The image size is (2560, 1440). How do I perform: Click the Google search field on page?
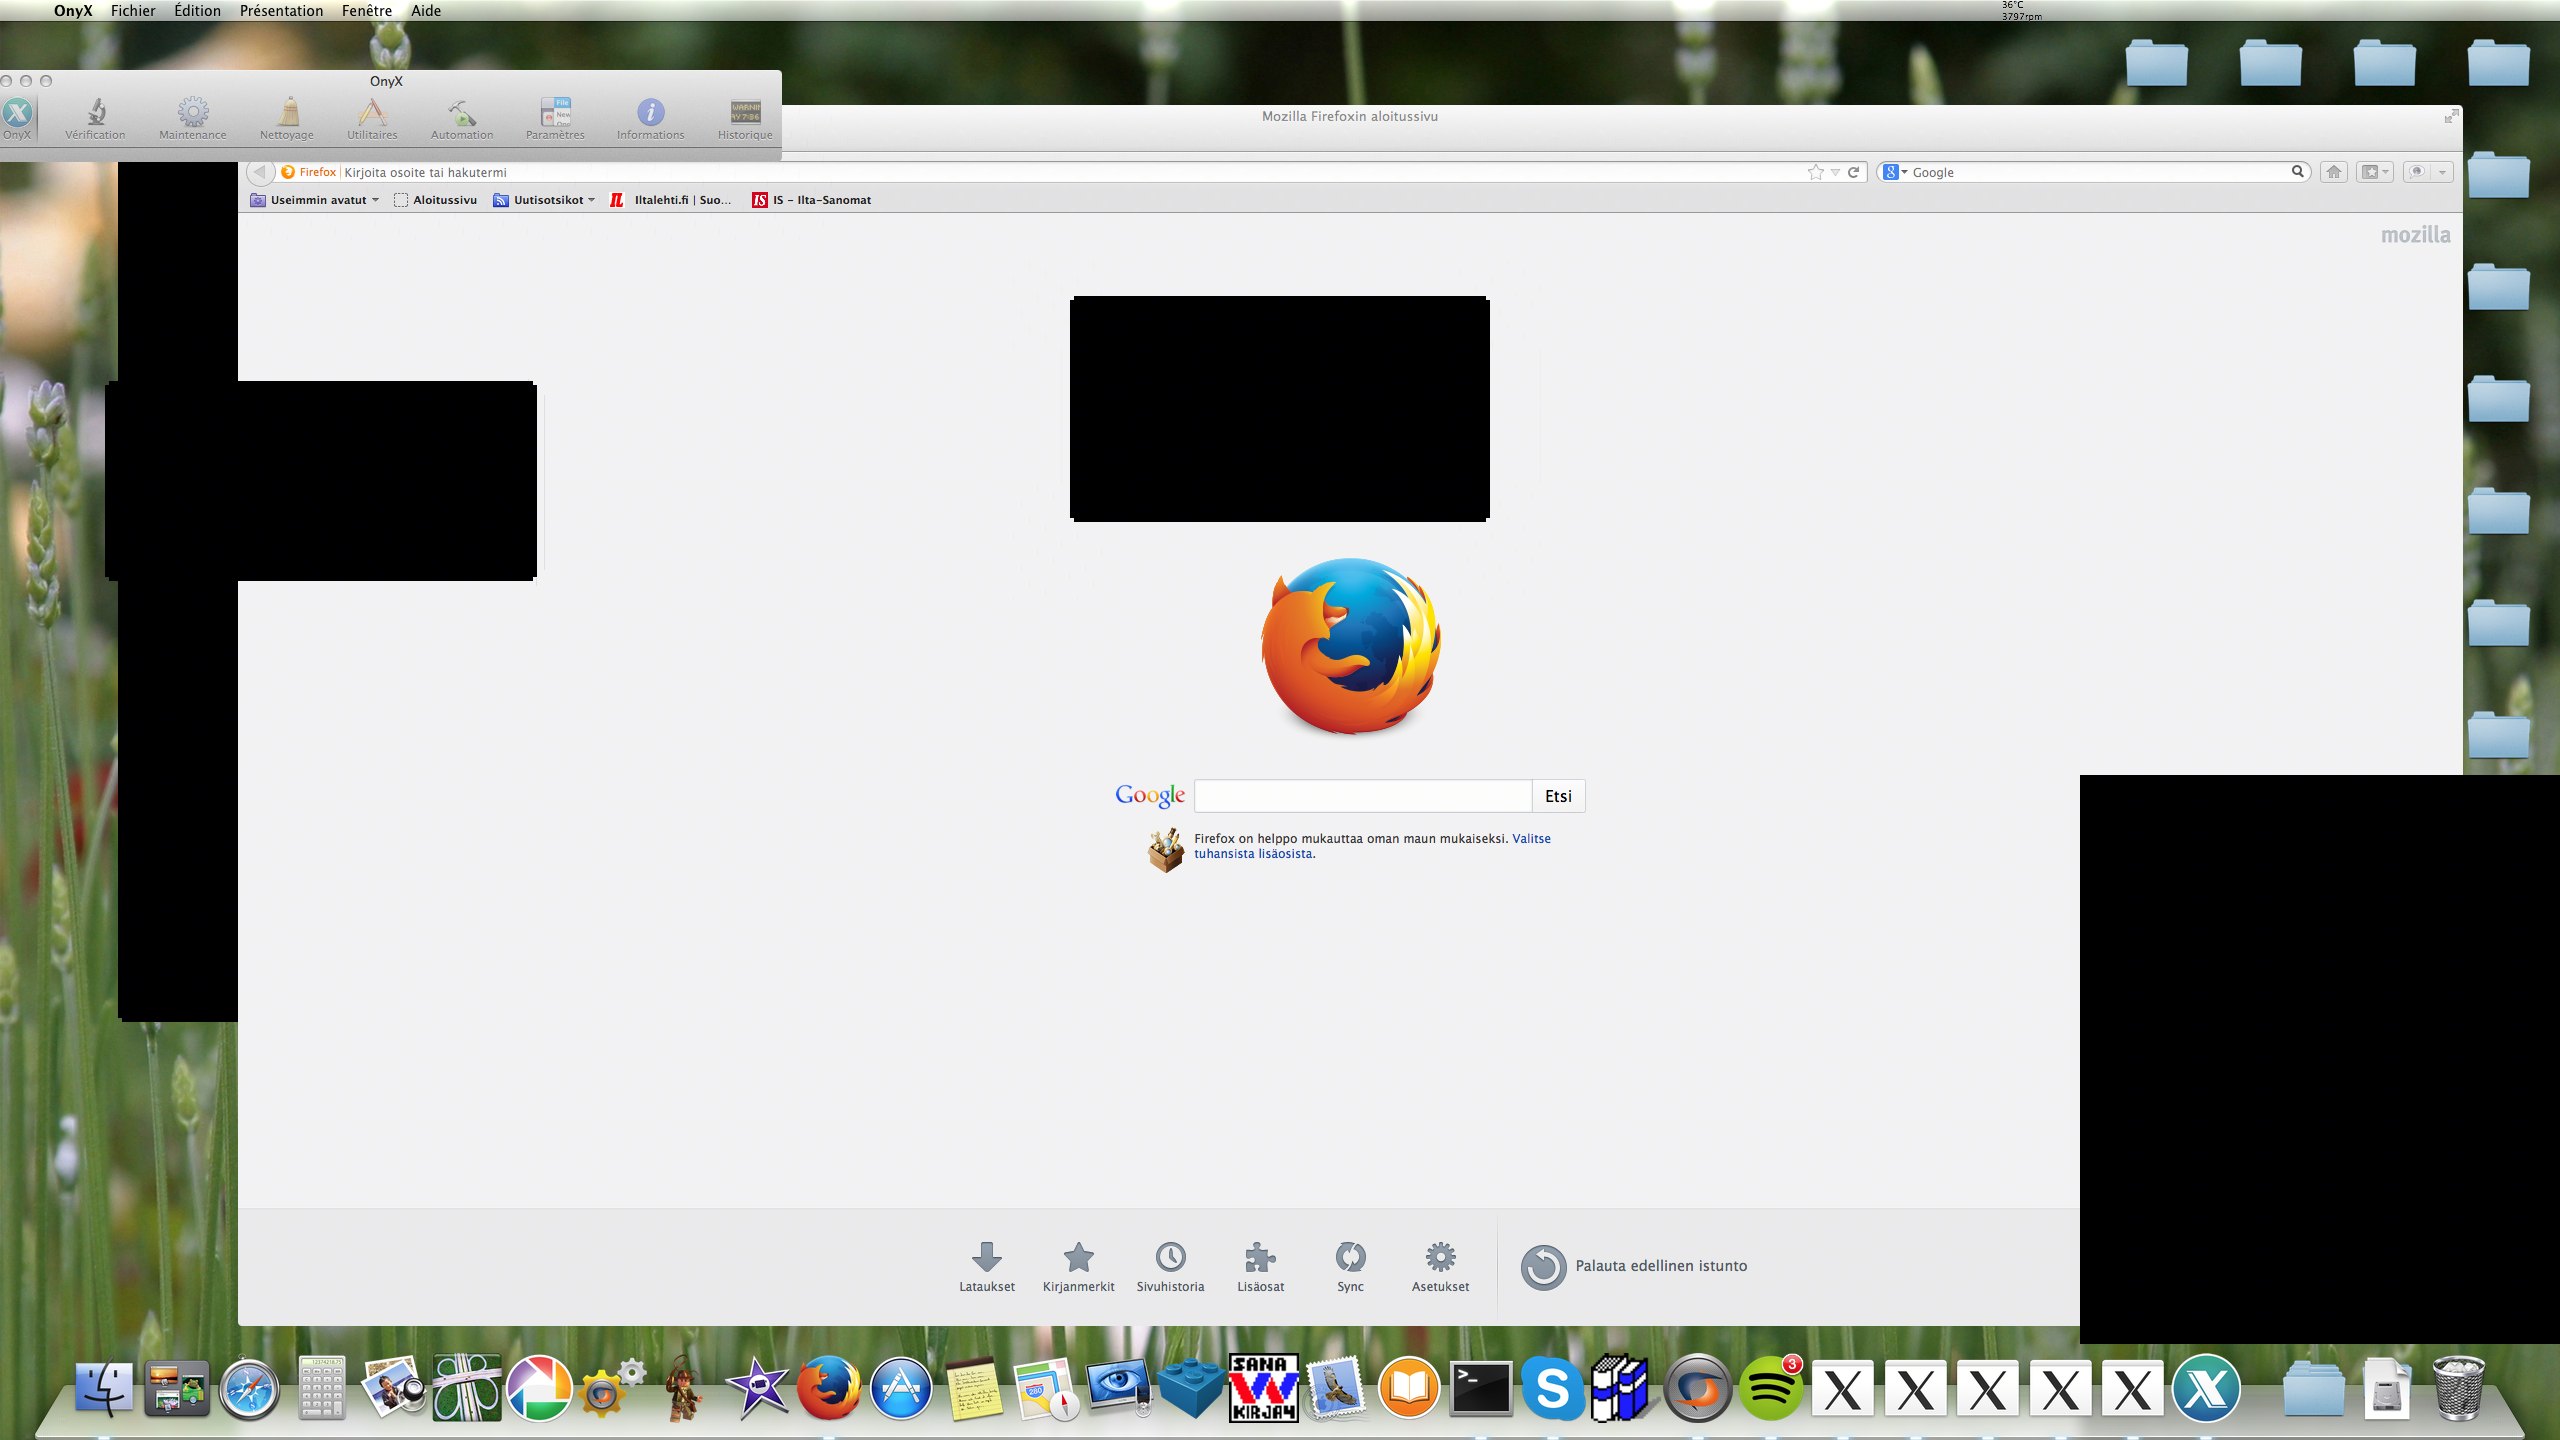pyautogui.click(x=1362, y=796)
